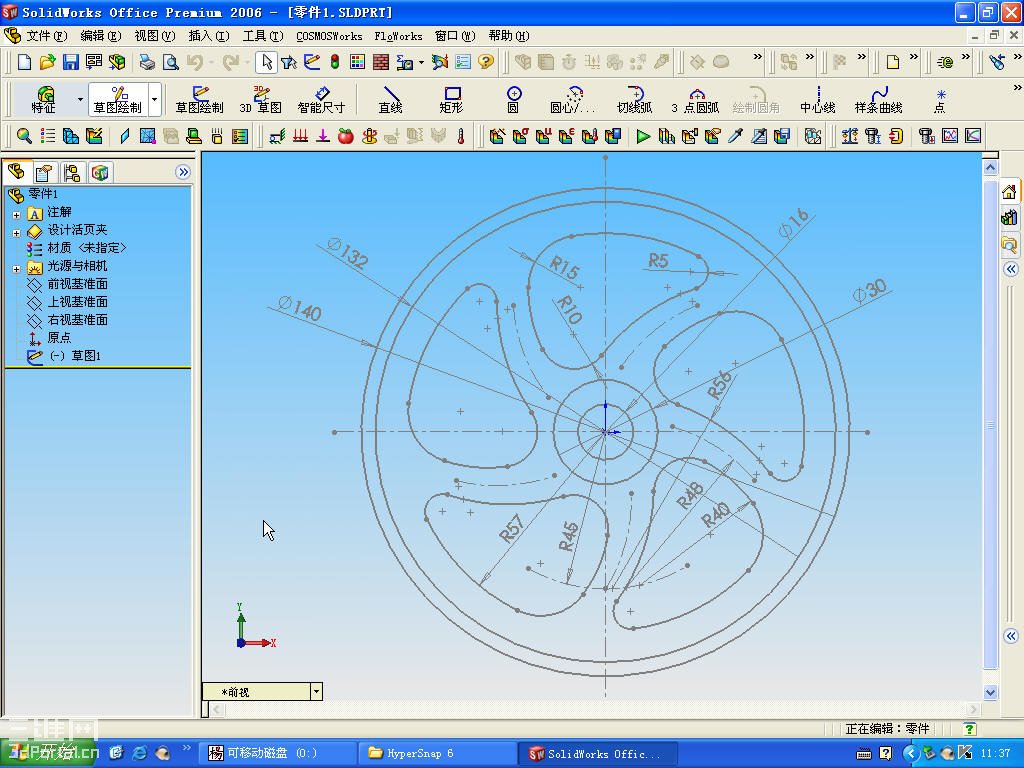Select the Spline (样条曲线) tool

pyautogui.click(x=878, y=99)
